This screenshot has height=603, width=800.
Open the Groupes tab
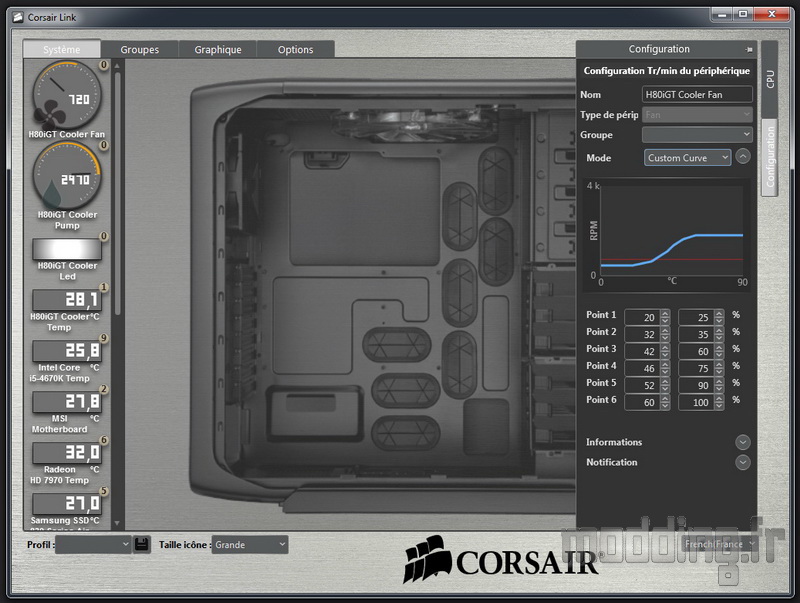pyautogui.click(x=139, y=49)
